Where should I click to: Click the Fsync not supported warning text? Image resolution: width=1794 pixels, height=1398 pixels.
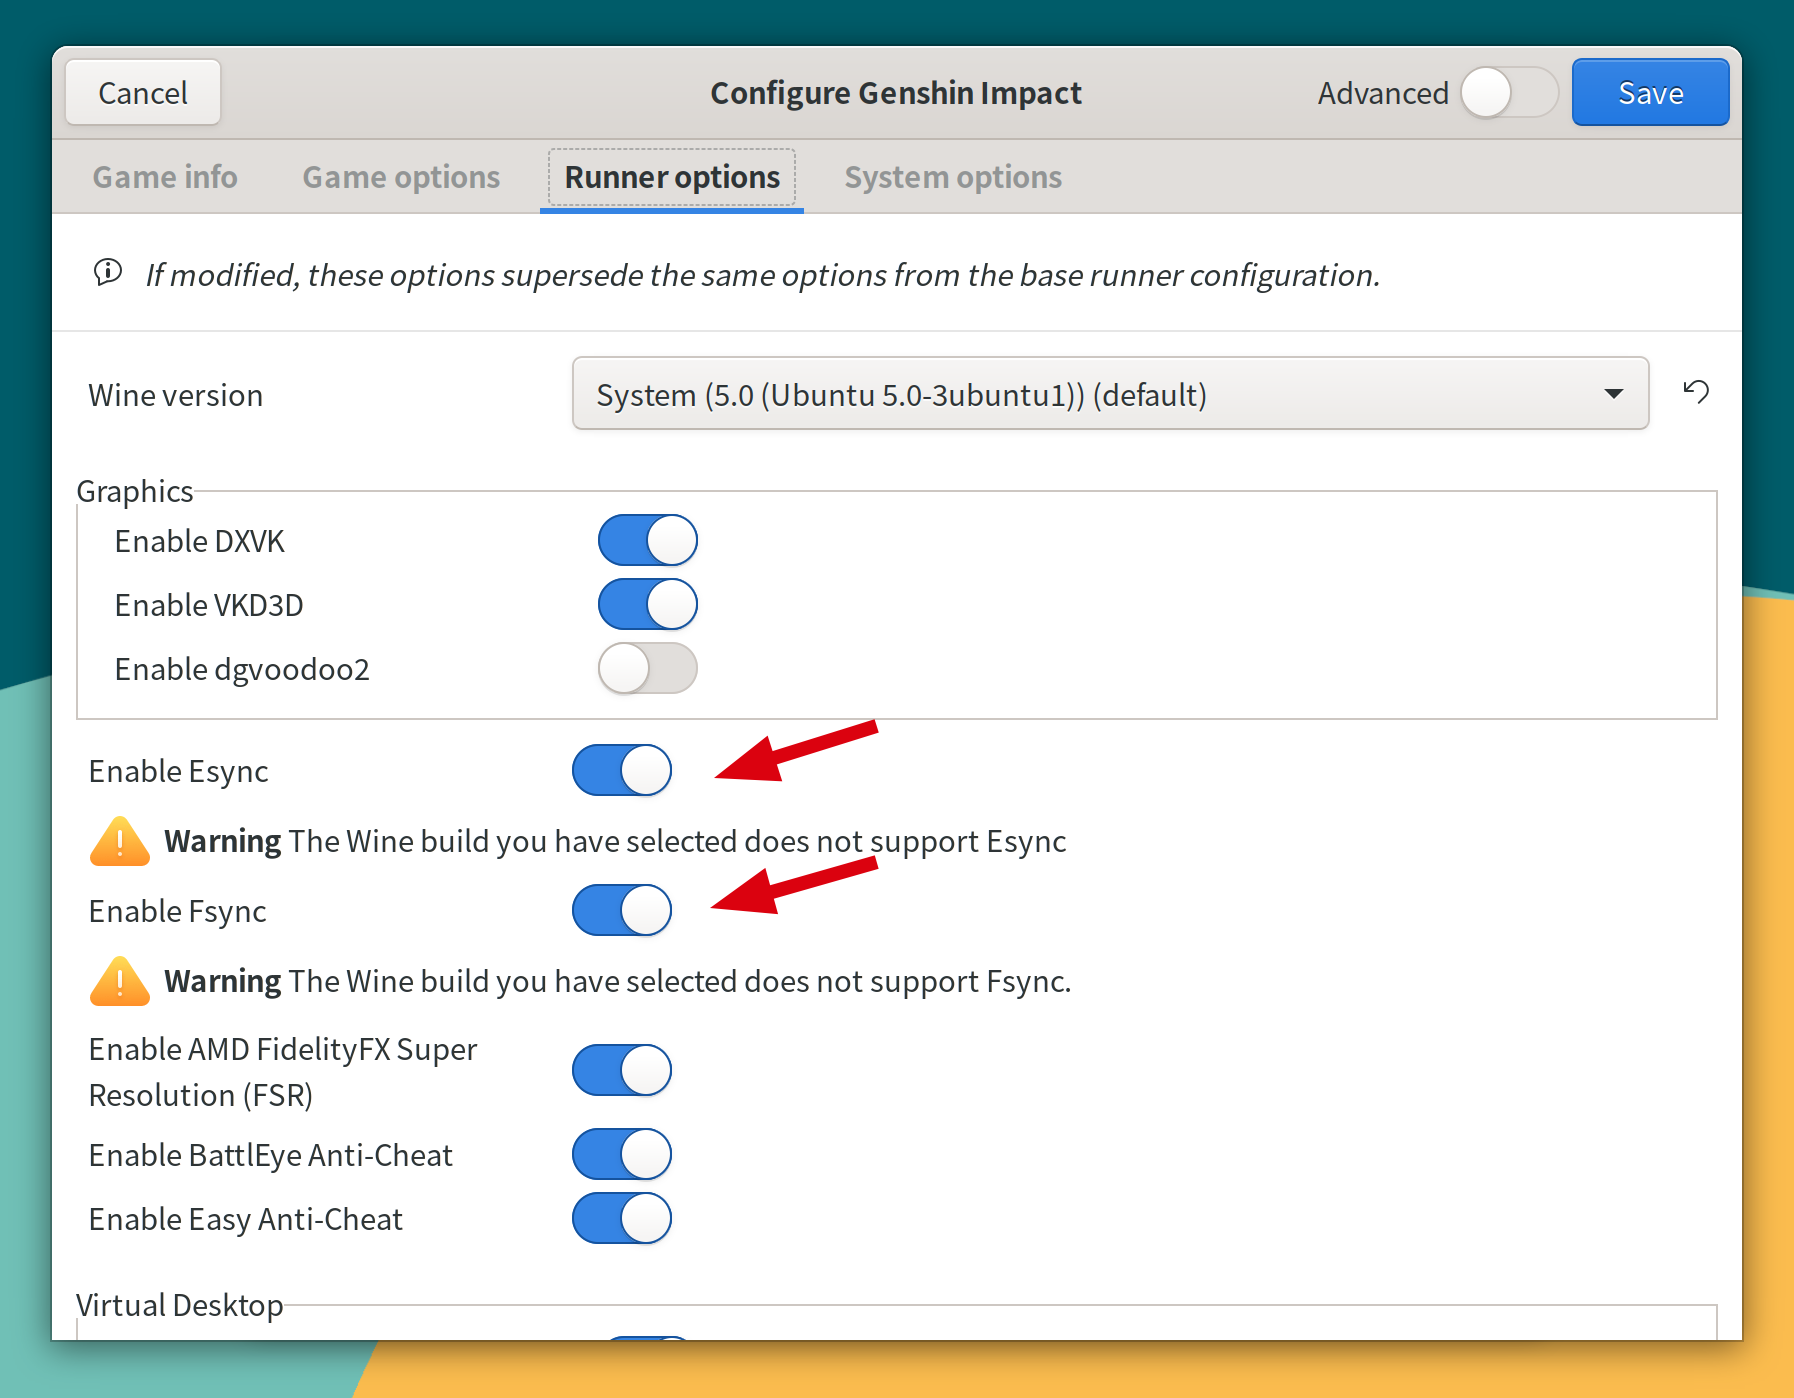[618, 981]
